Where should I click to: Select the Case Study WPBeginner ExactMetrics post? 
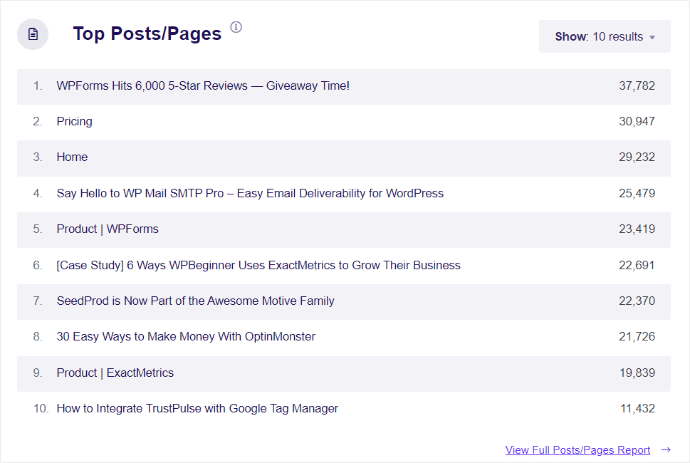344,266
